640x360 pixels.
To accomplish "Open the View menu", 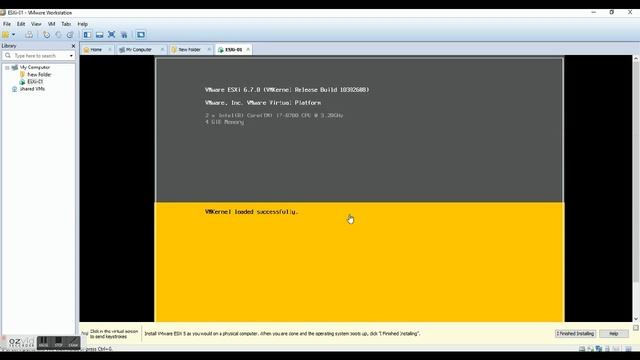I will coord(36,24).
